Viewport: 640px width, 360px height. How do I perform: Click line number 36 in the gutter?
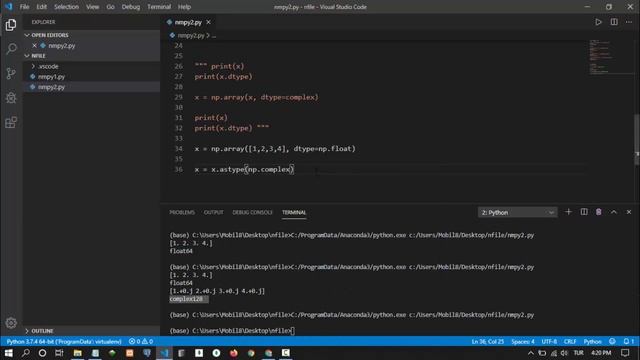click(178, 169)
